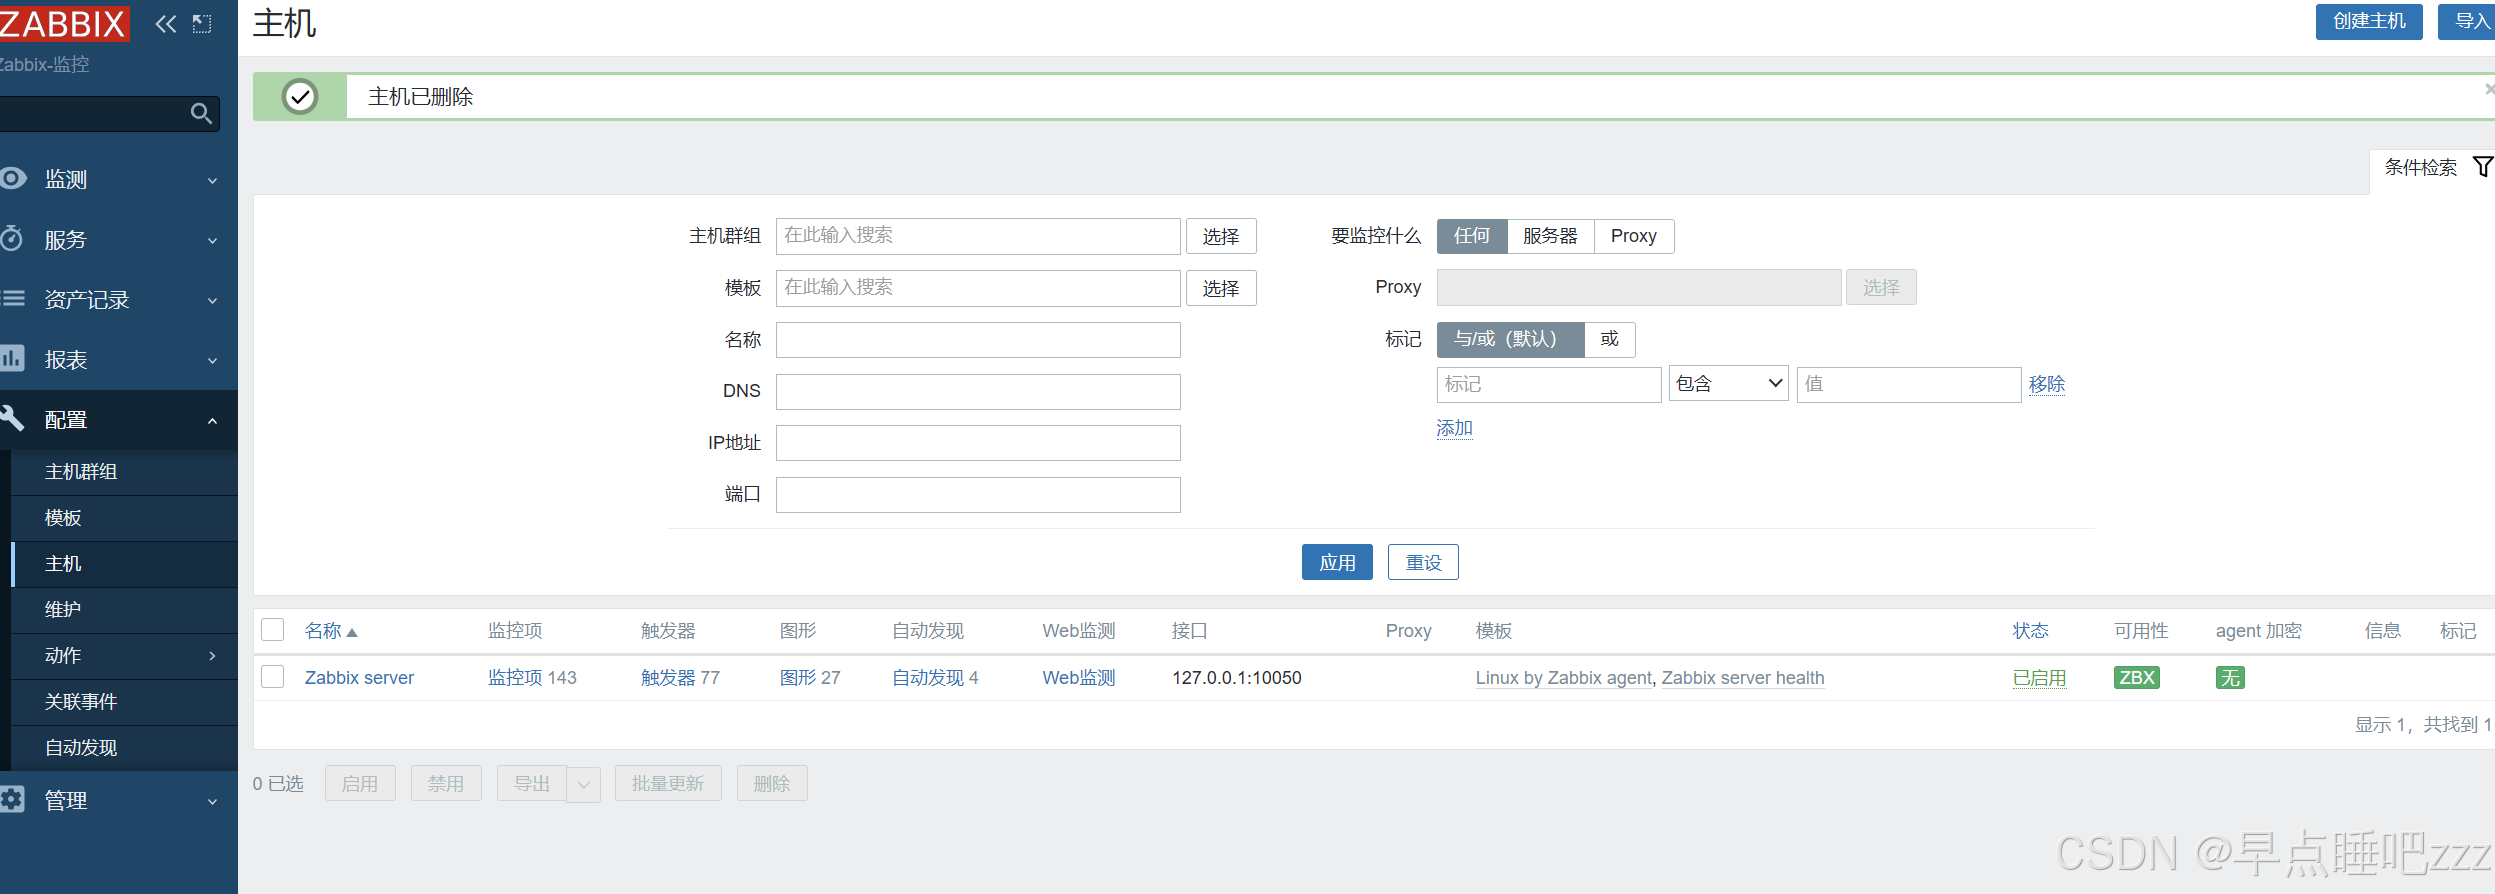Open the Zabbix server host link

(359, 678)
